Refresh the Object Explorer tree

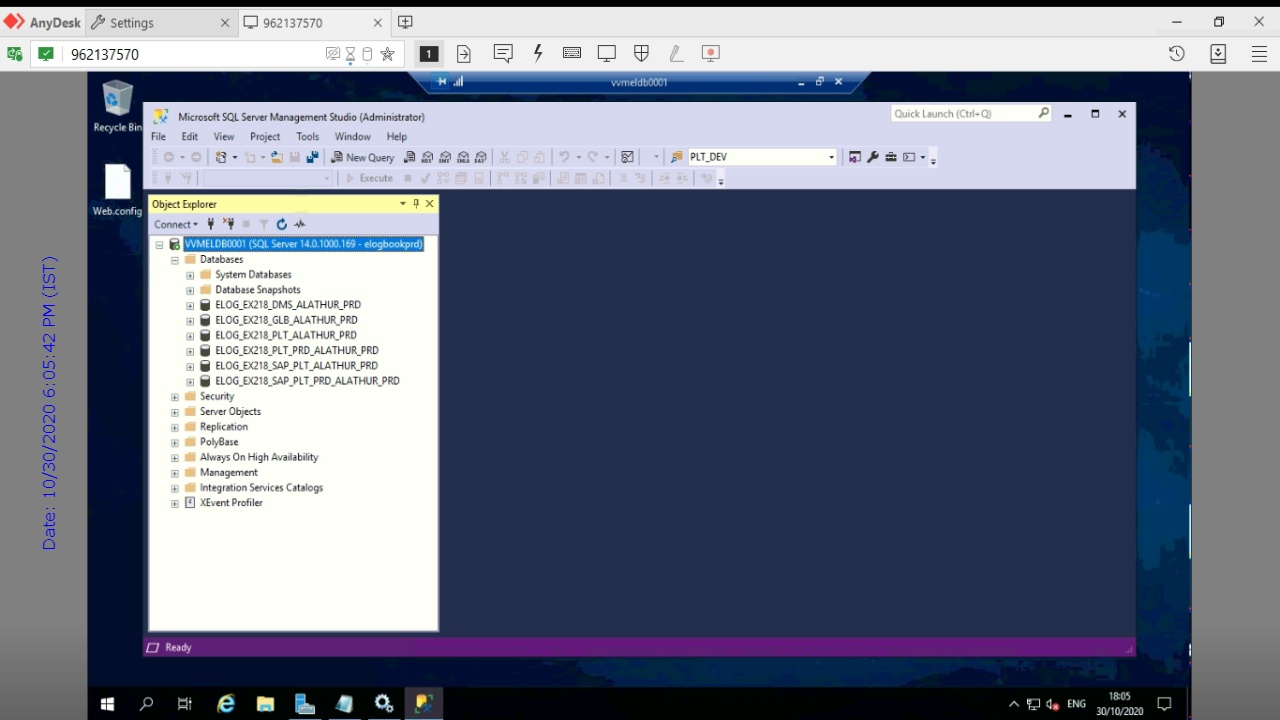click(x=282, y=225)
